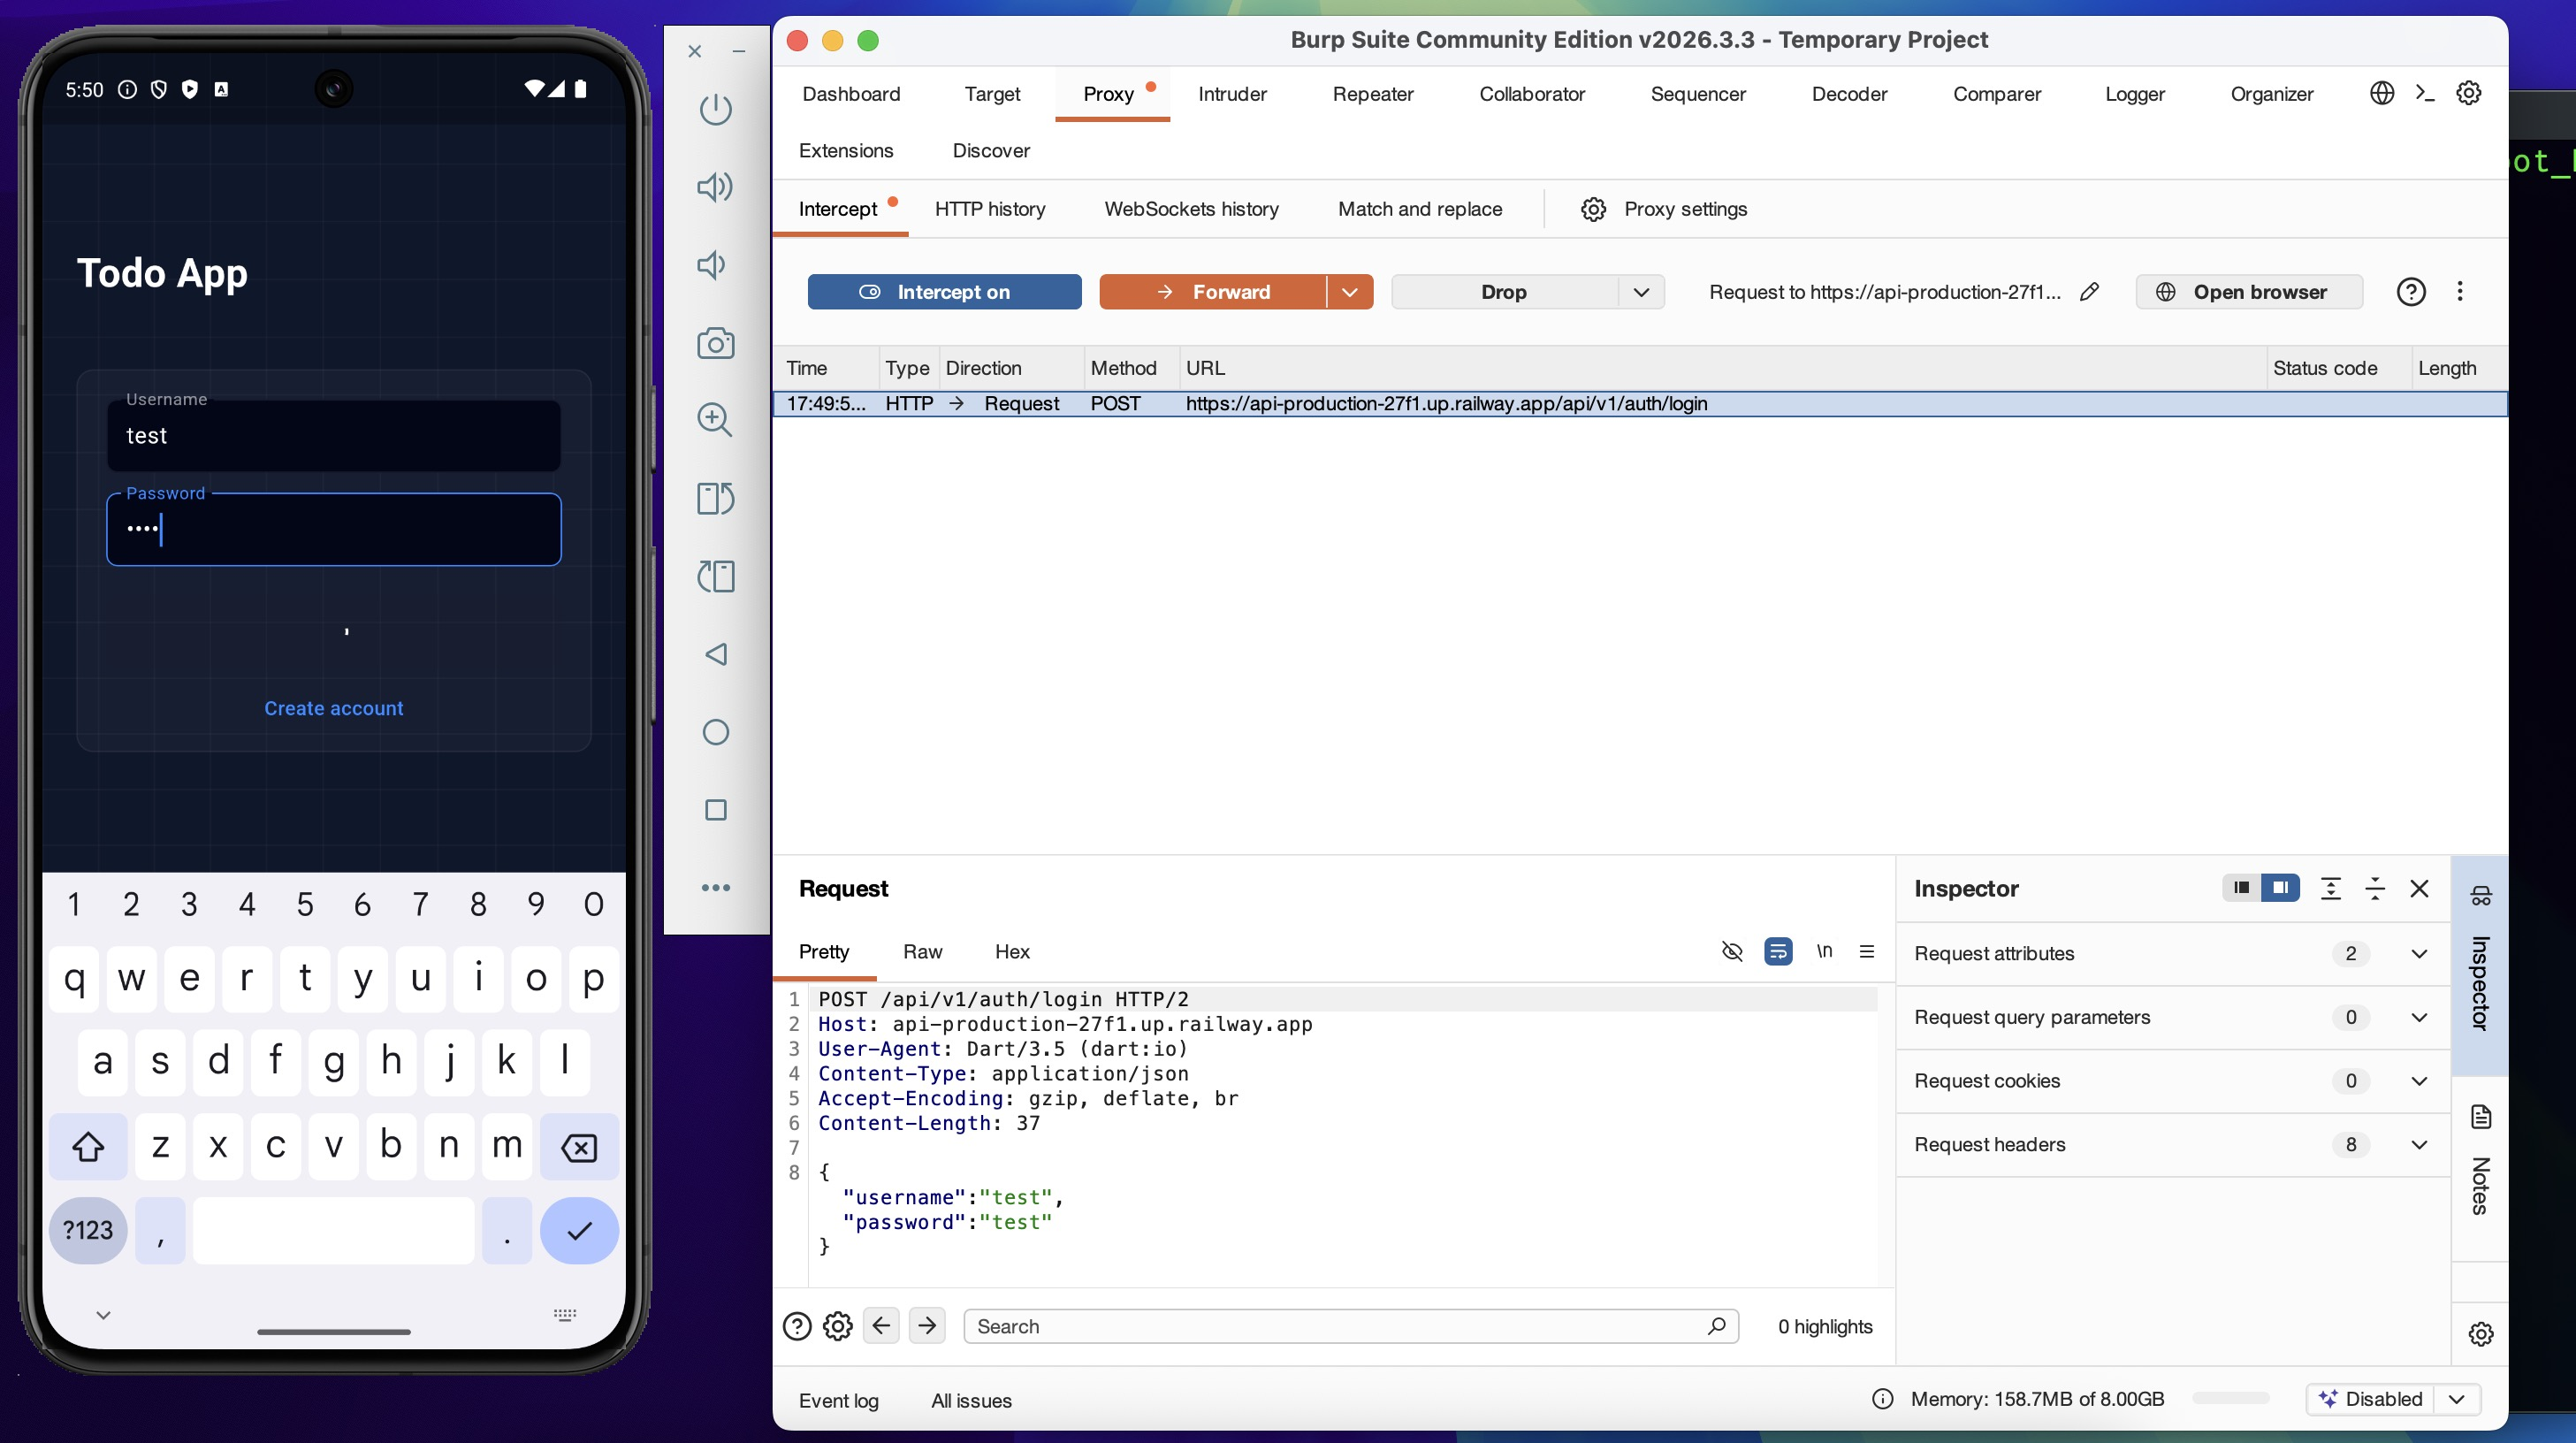This screenshot has height=1443, width=2576.
Task: Expand Request attributes section
Action: (x=2419, y=953)
